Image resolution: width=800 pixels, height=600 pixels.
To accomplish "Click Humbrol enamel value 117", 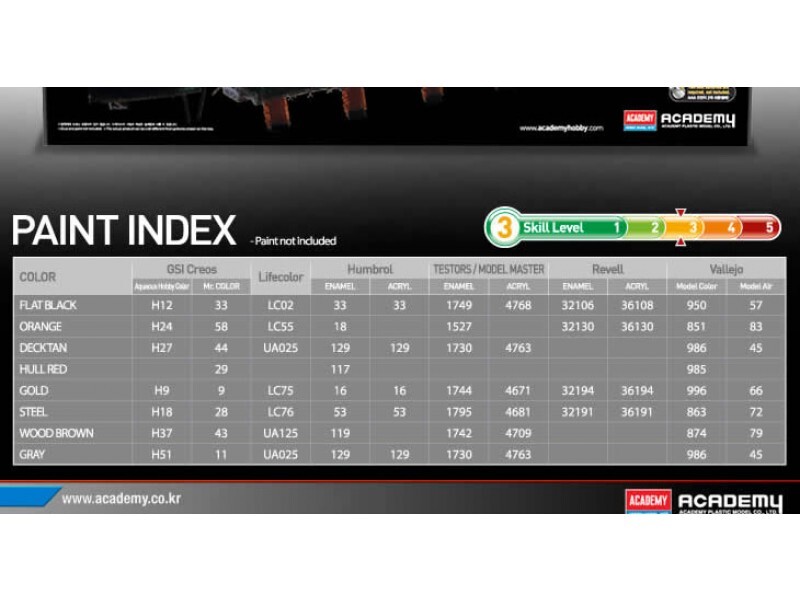I will (x=340, y=369).
